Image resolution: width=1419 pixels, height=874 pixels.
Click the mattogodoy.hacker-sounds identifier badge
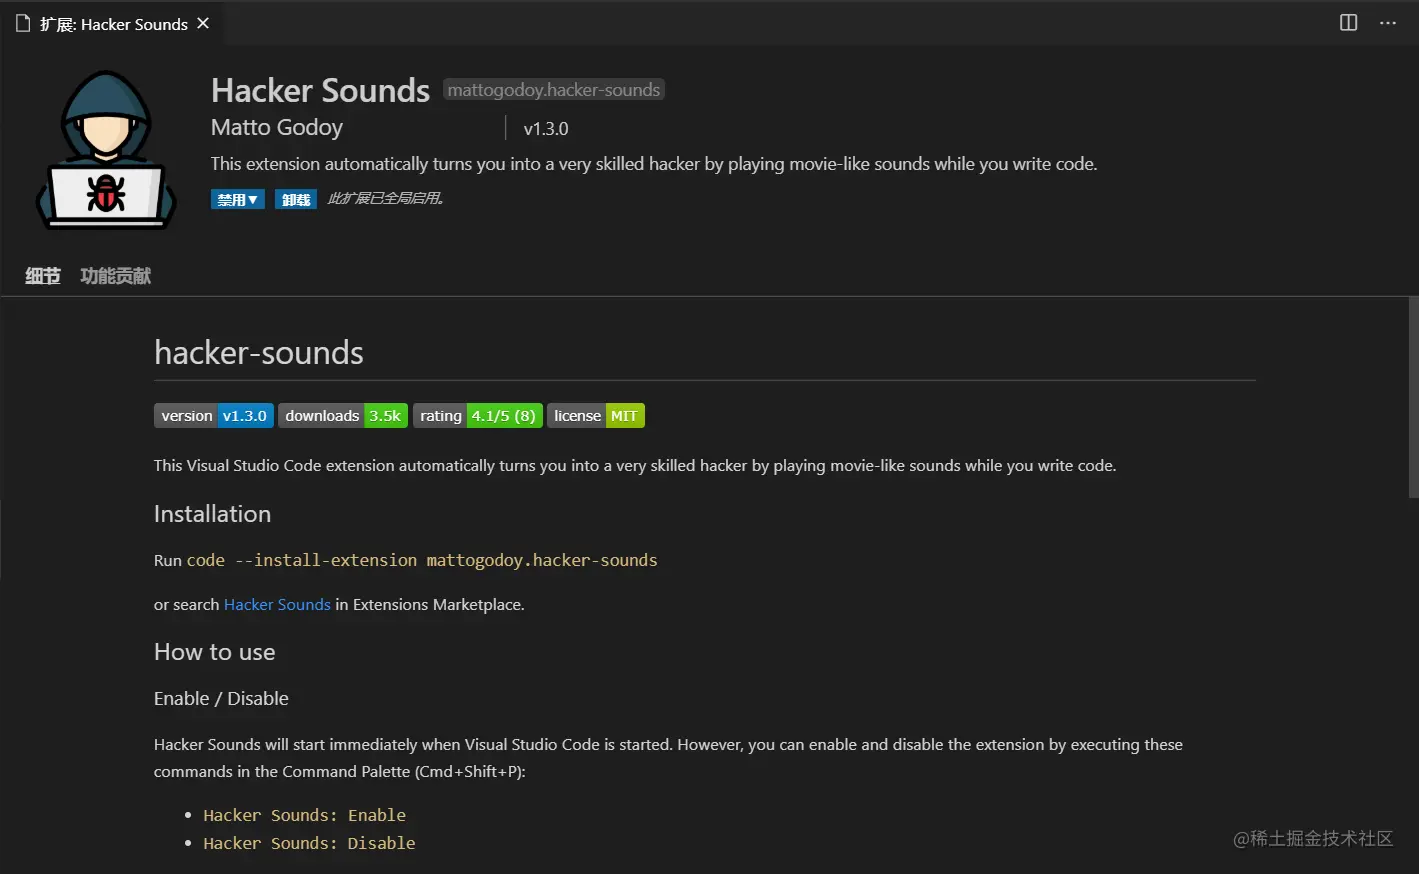(x=554, y=90)
